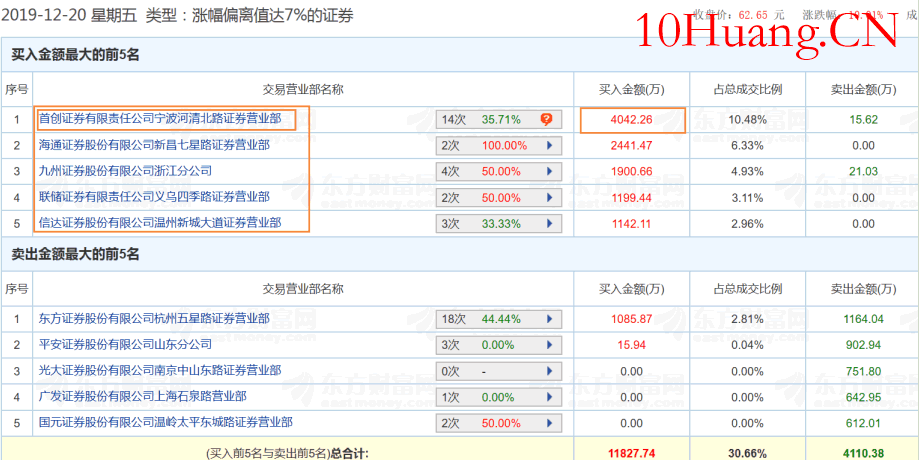Select sell amount 612.01
The width and height of the screenshot is (919, 460).
(x=863, y=423)
